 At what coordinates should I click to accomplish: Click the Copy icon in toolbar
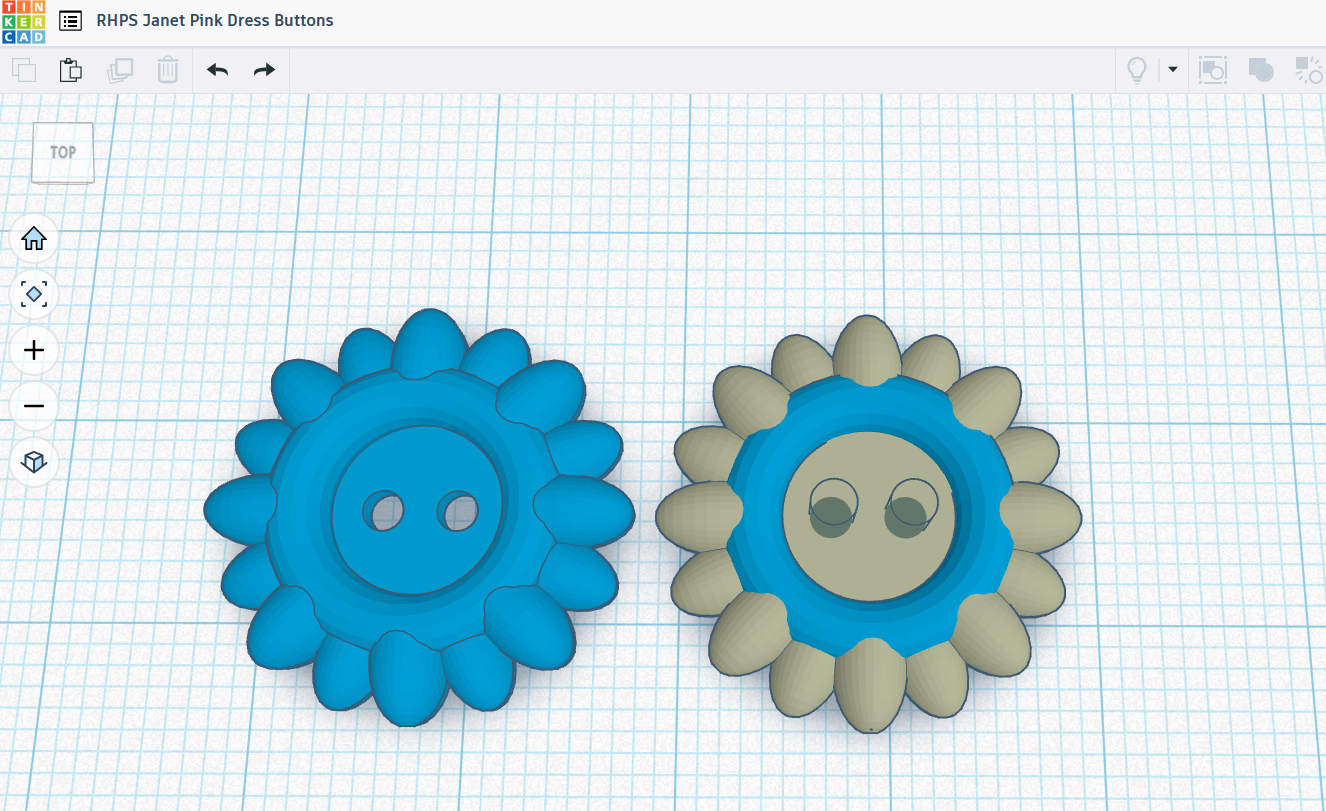point(24,70)
